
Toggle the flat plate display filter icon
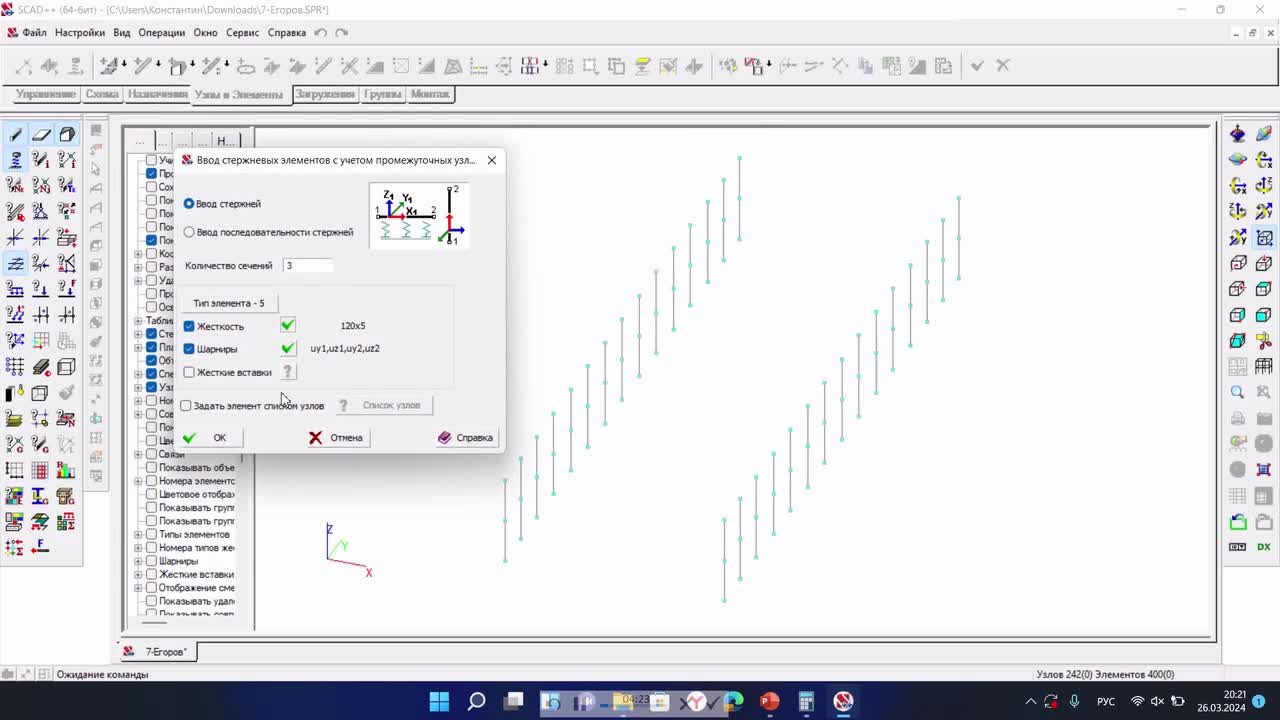(41, 134)
